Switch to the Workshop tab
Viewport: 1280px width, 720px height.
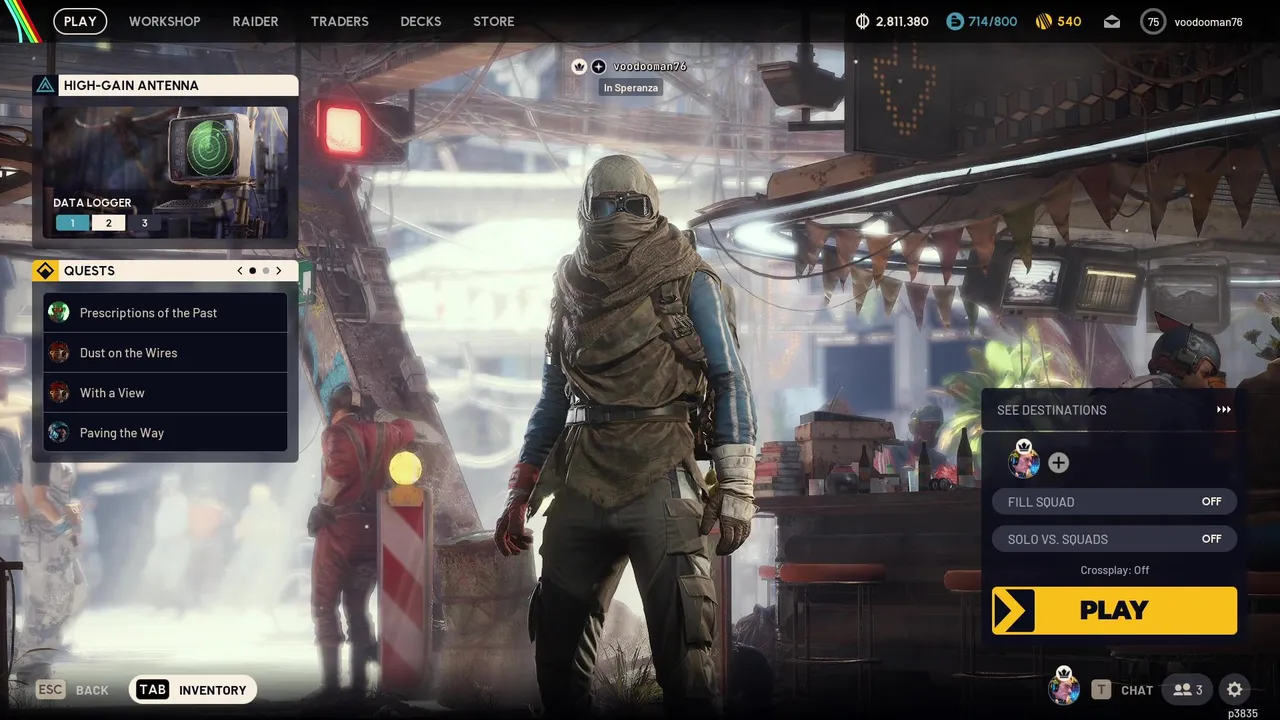(165, 21)
